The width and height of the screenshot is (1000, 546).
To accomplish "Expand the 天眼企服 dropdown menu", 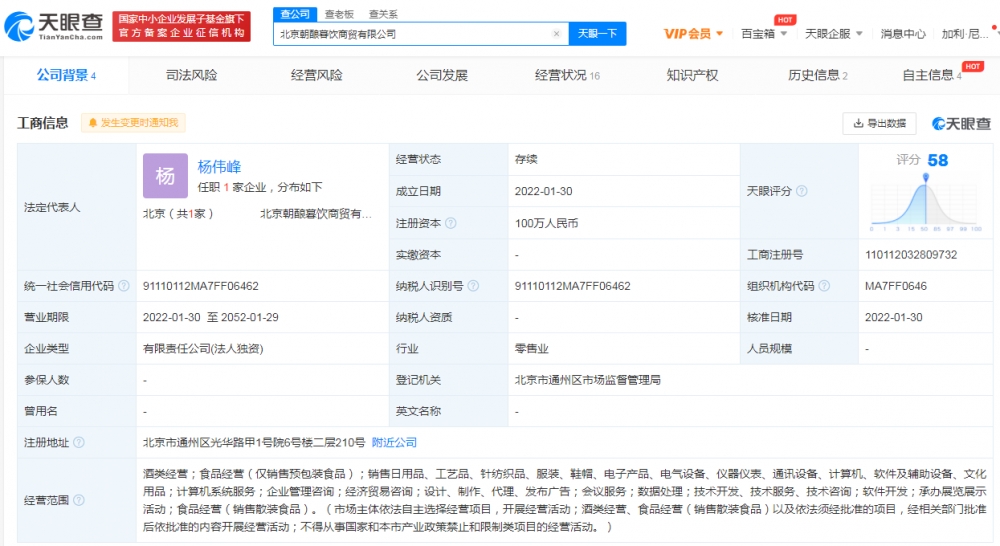I will (833, 34).
